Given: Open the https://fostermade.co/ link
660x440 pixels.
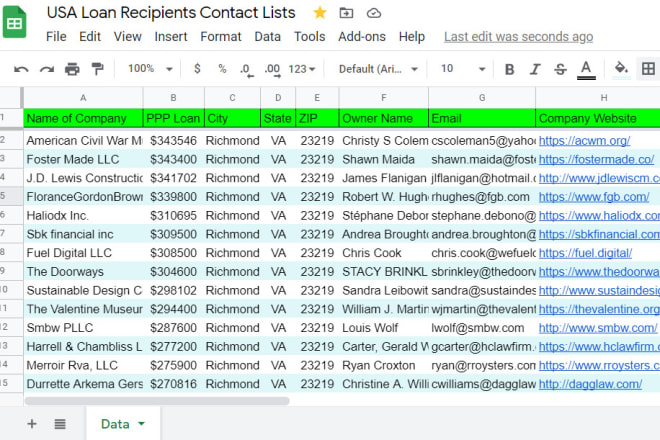Looking at the screenshot, I should point(596,160).
